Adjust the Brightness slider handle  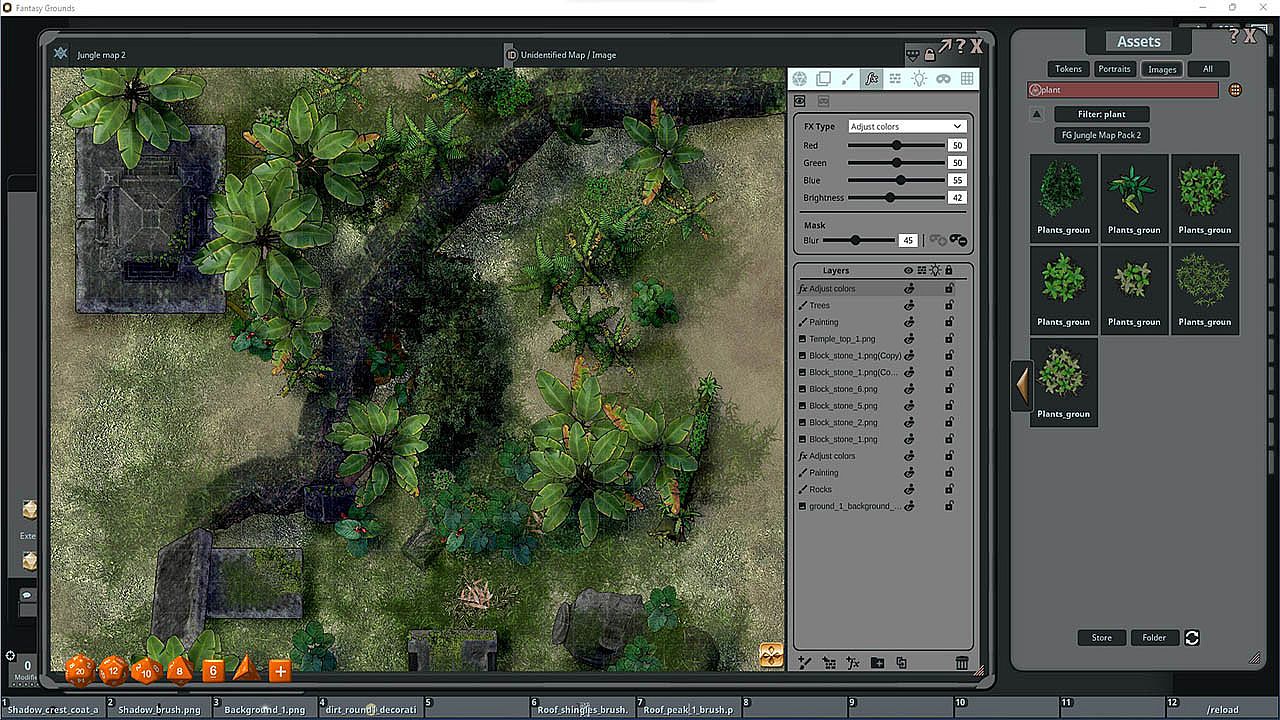click(890, 198)
